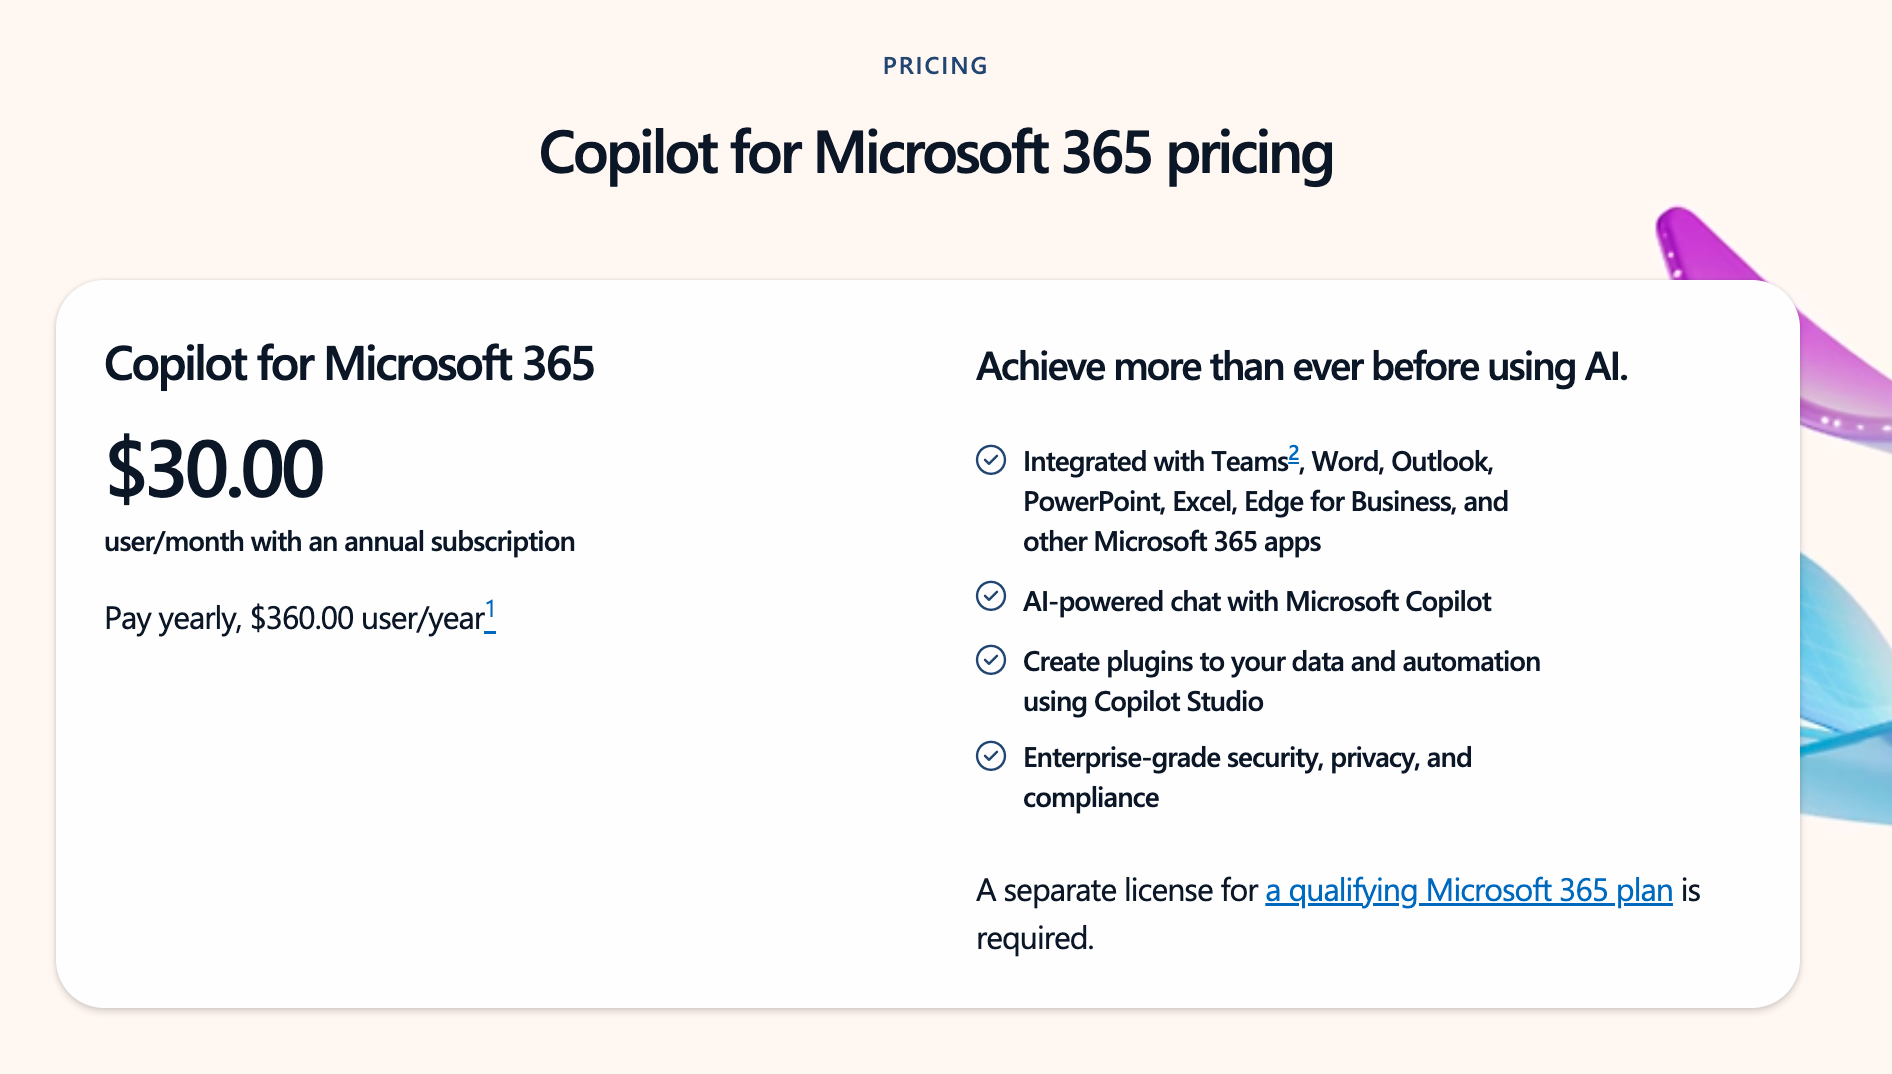Click the $30.00 price figure
1892x1074 pixels.
click(x=214, y=468)
